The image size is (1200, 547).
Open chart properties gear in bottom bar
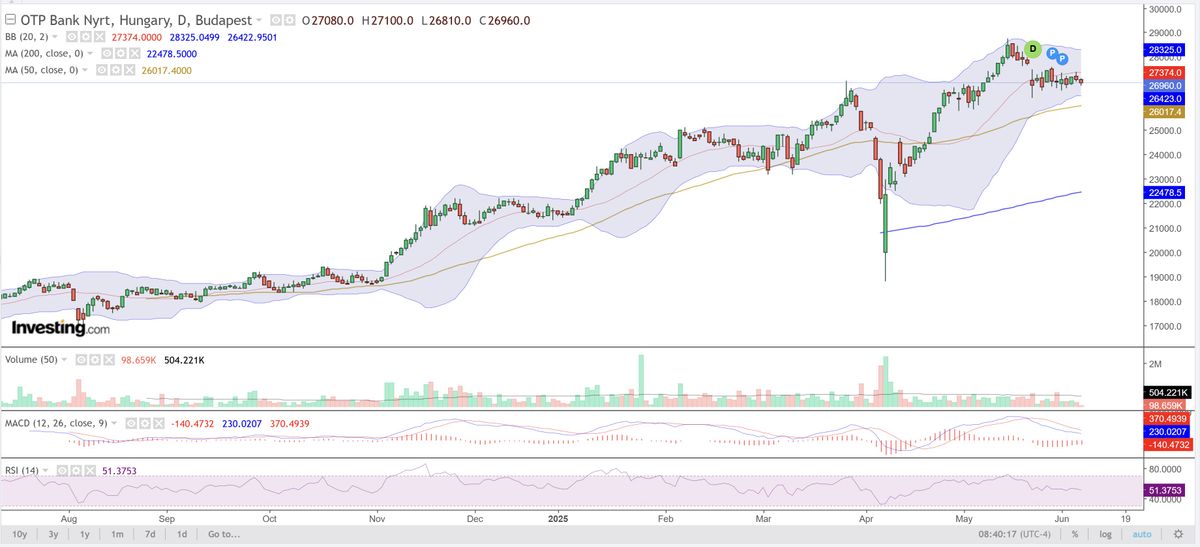coord(1178,535)
